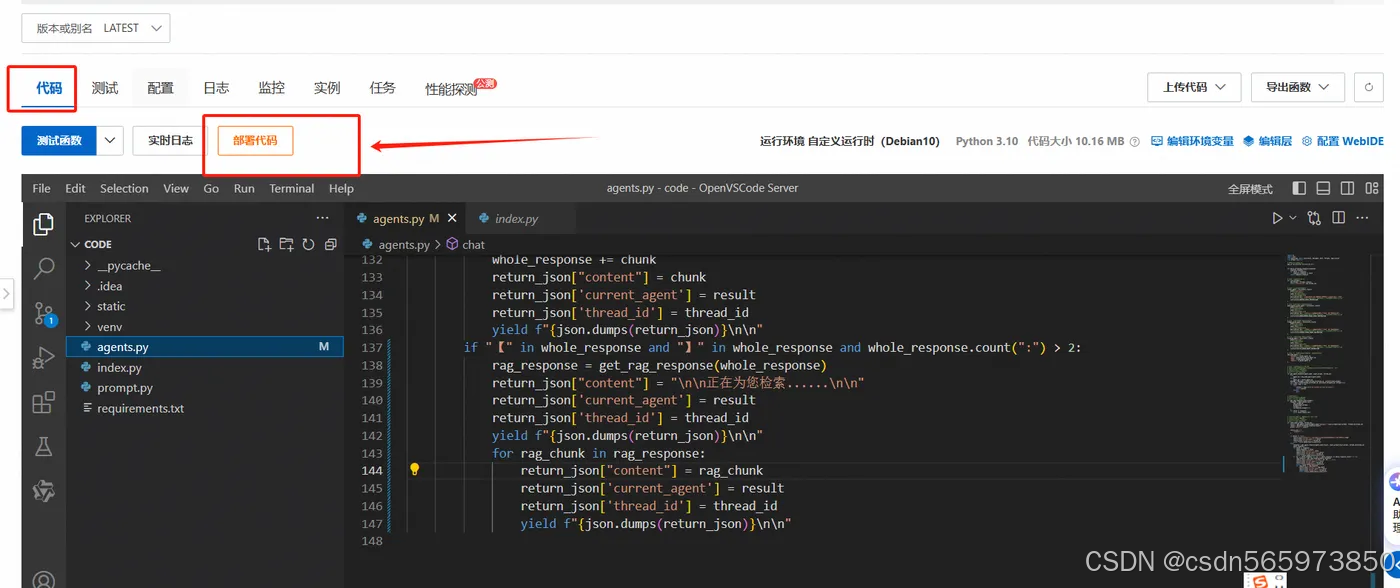Screen dimensions: 1400x588
Task: Switch to the 测试 tab
Action: point(105,88)
